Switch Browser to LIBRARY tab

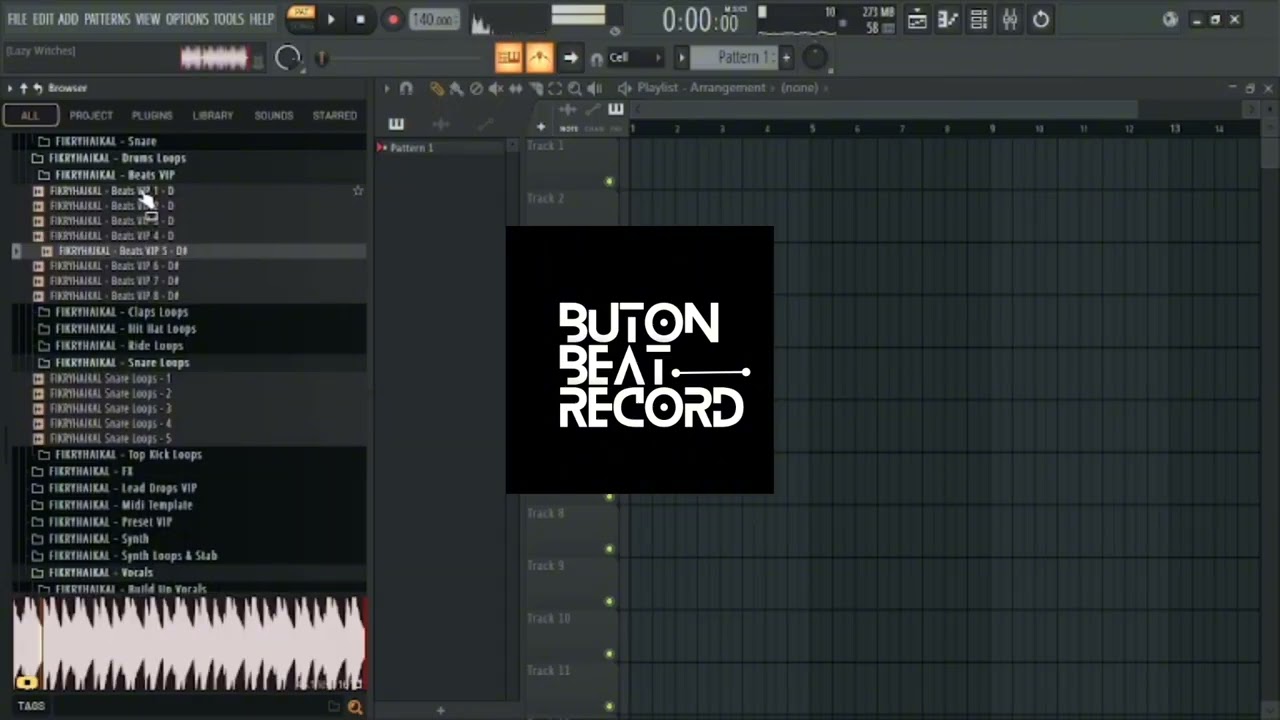click(213, 115)
